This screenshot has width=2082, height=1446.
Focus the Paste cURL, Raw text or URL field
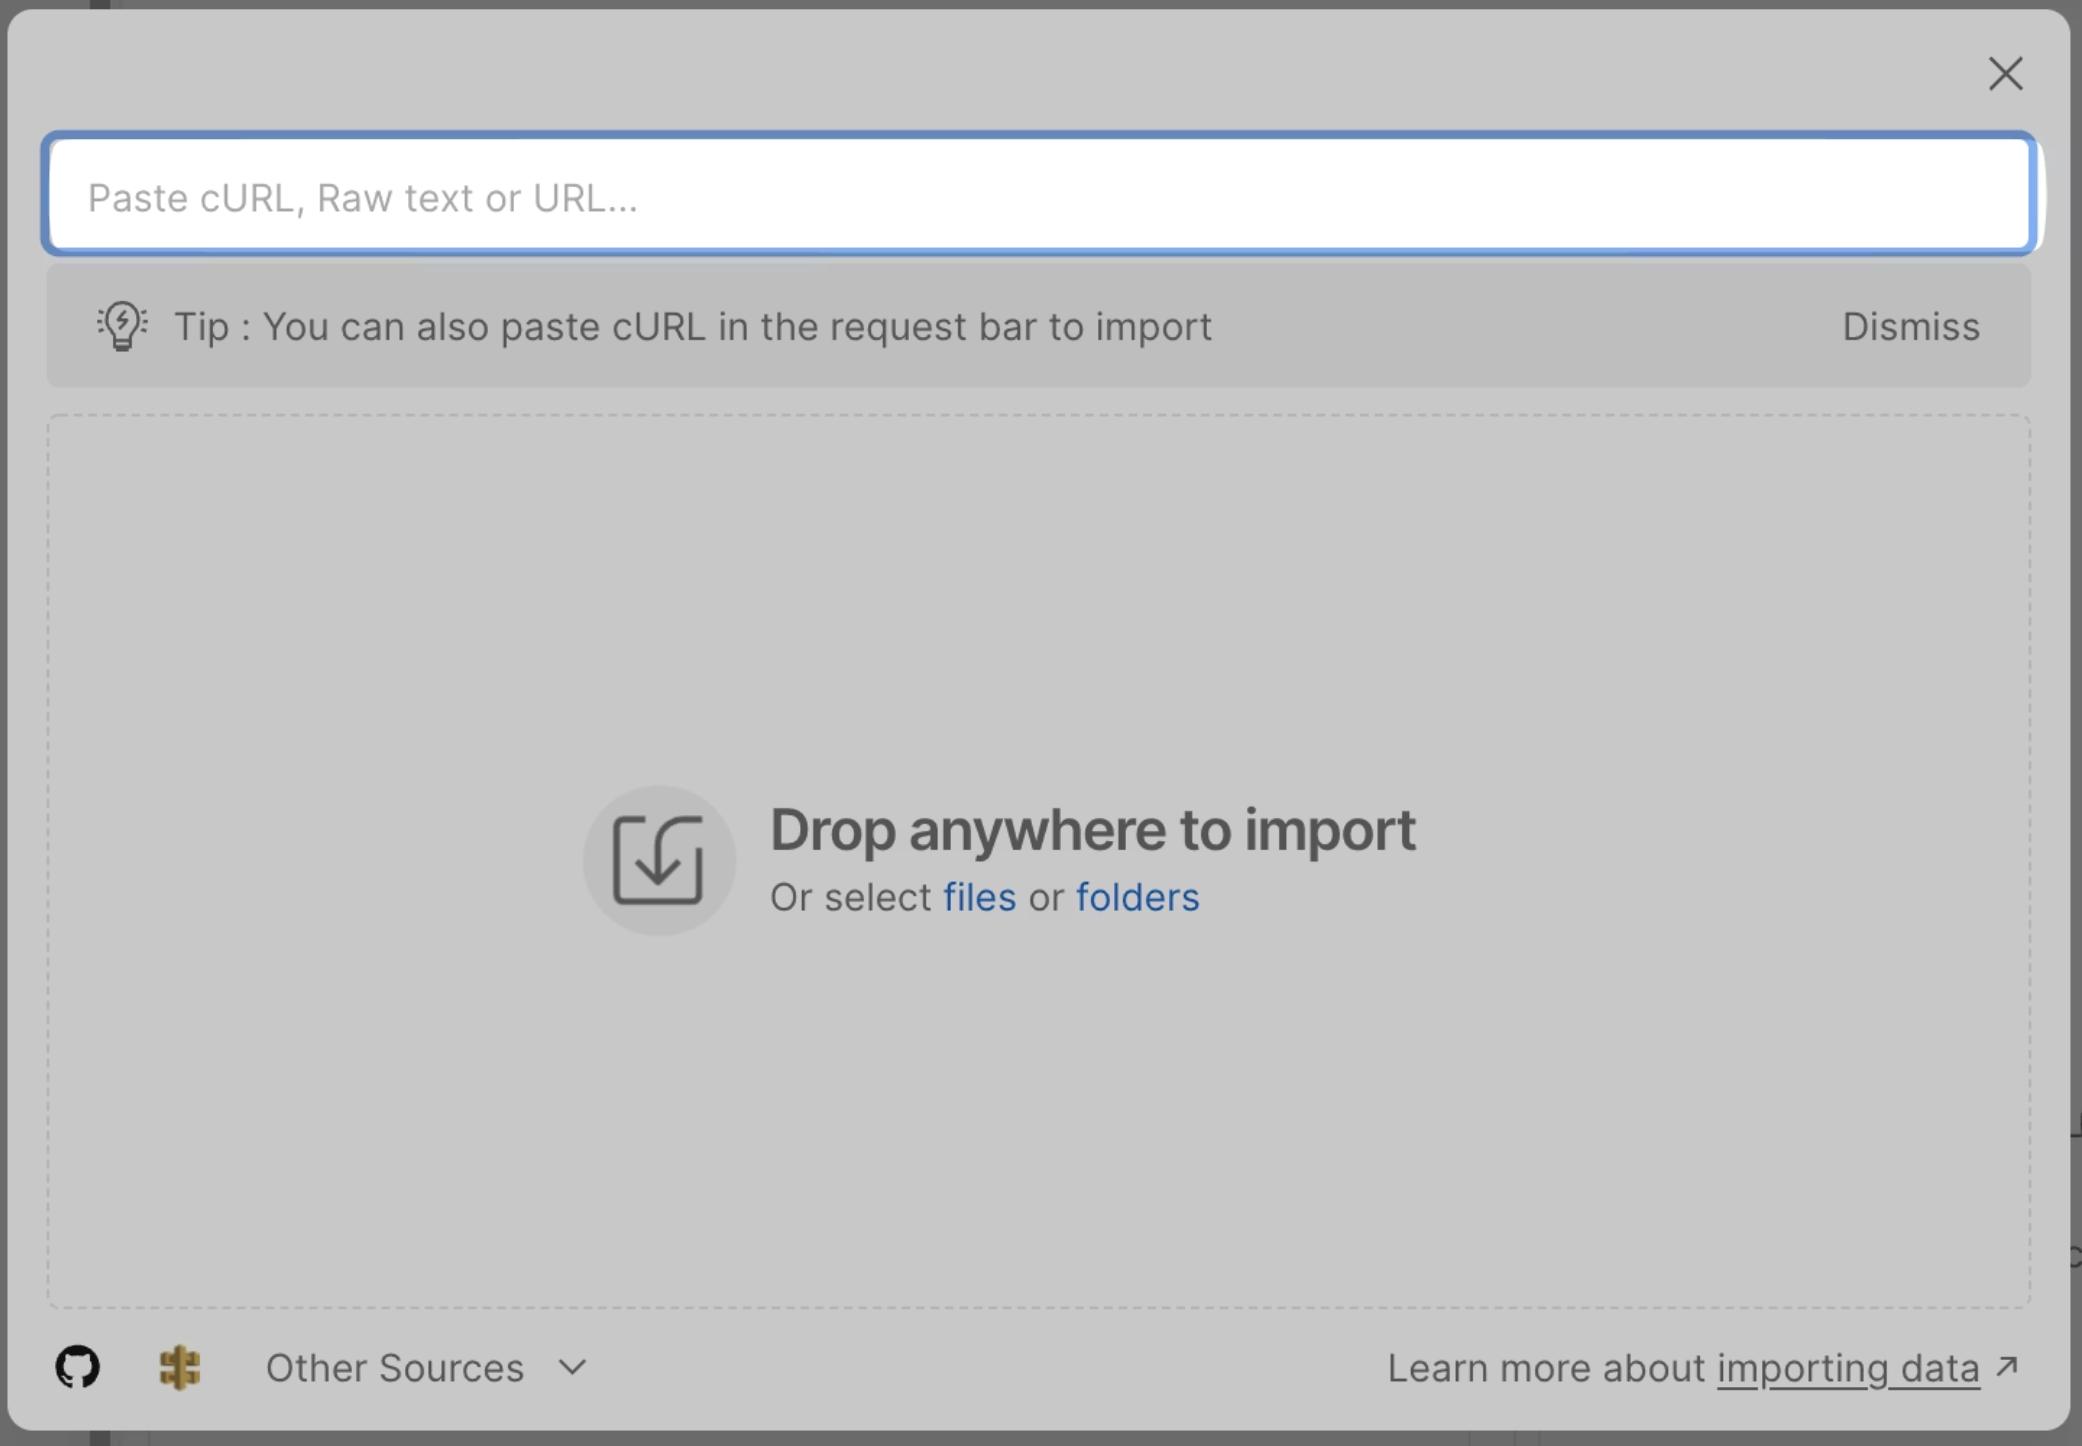(x=1040, y=196)
